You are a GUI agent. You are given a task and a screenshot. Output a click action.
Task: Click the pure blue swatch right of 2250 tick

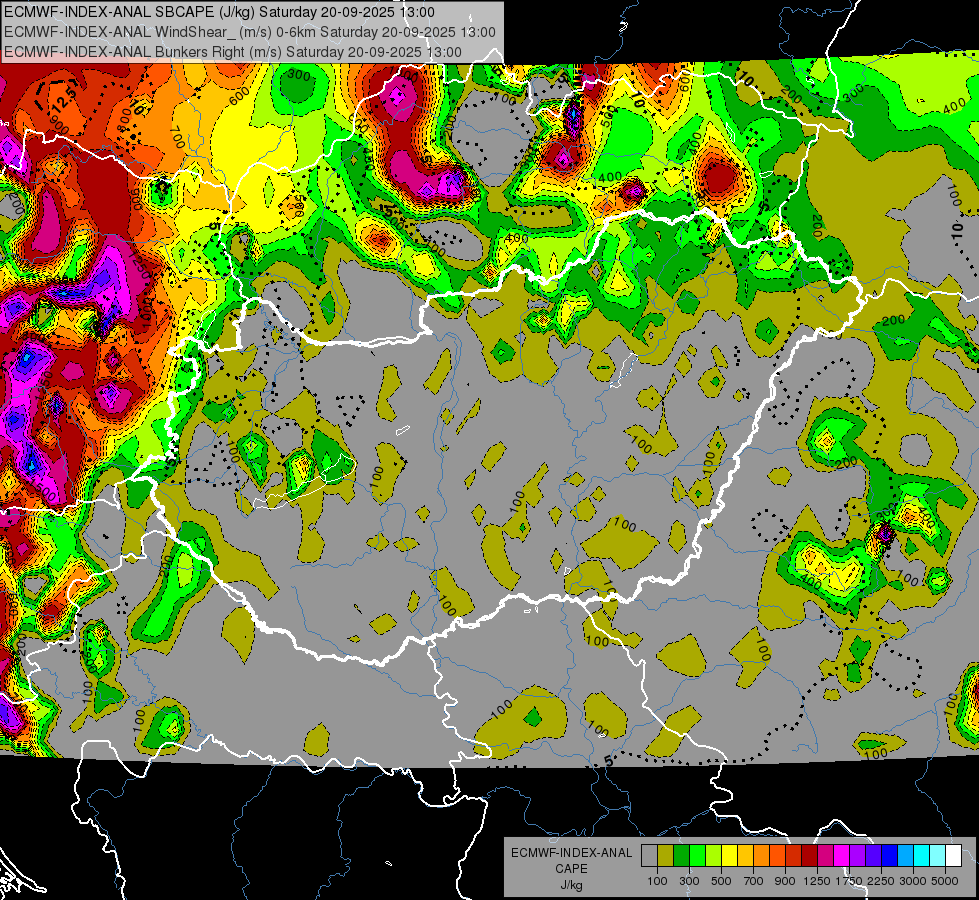coord(890,855)
